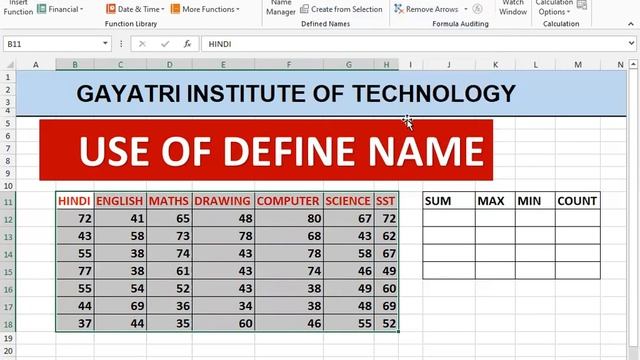Click the Select All corner triangle
This screenshot has width=640, height=360.
[x=10, y=64]
